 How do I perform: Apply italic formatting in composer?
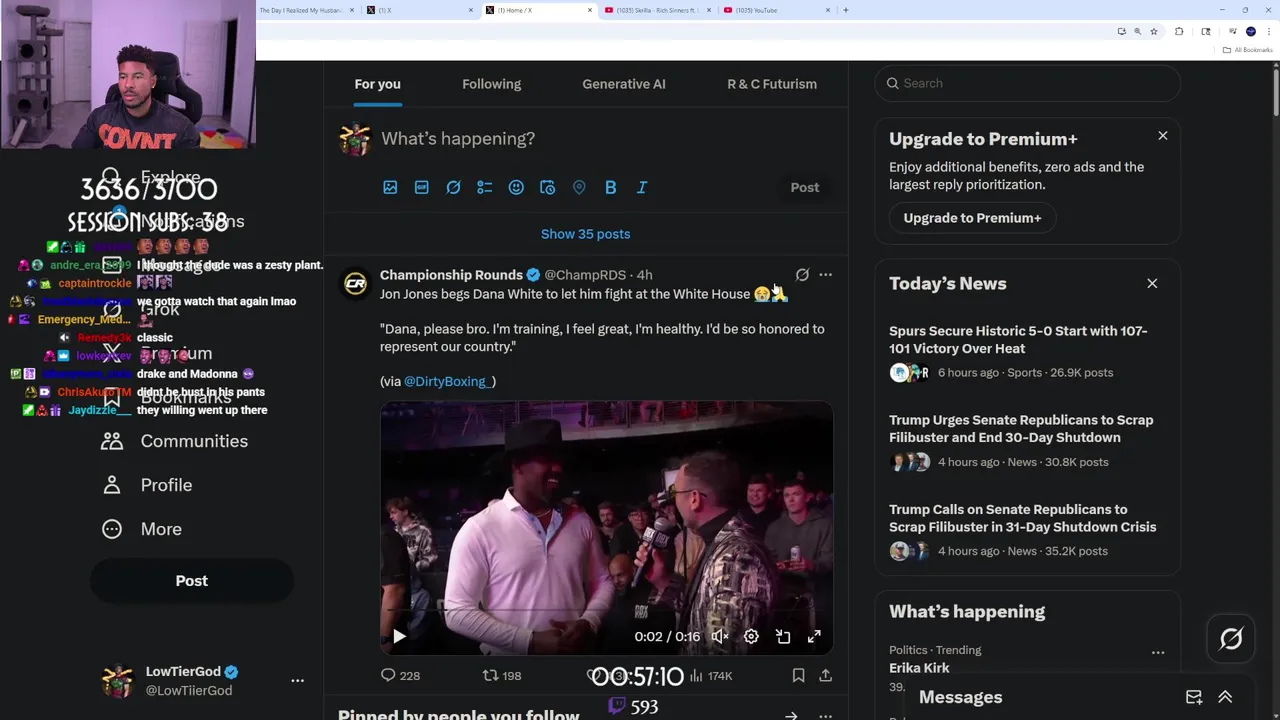tap(642, 187)
